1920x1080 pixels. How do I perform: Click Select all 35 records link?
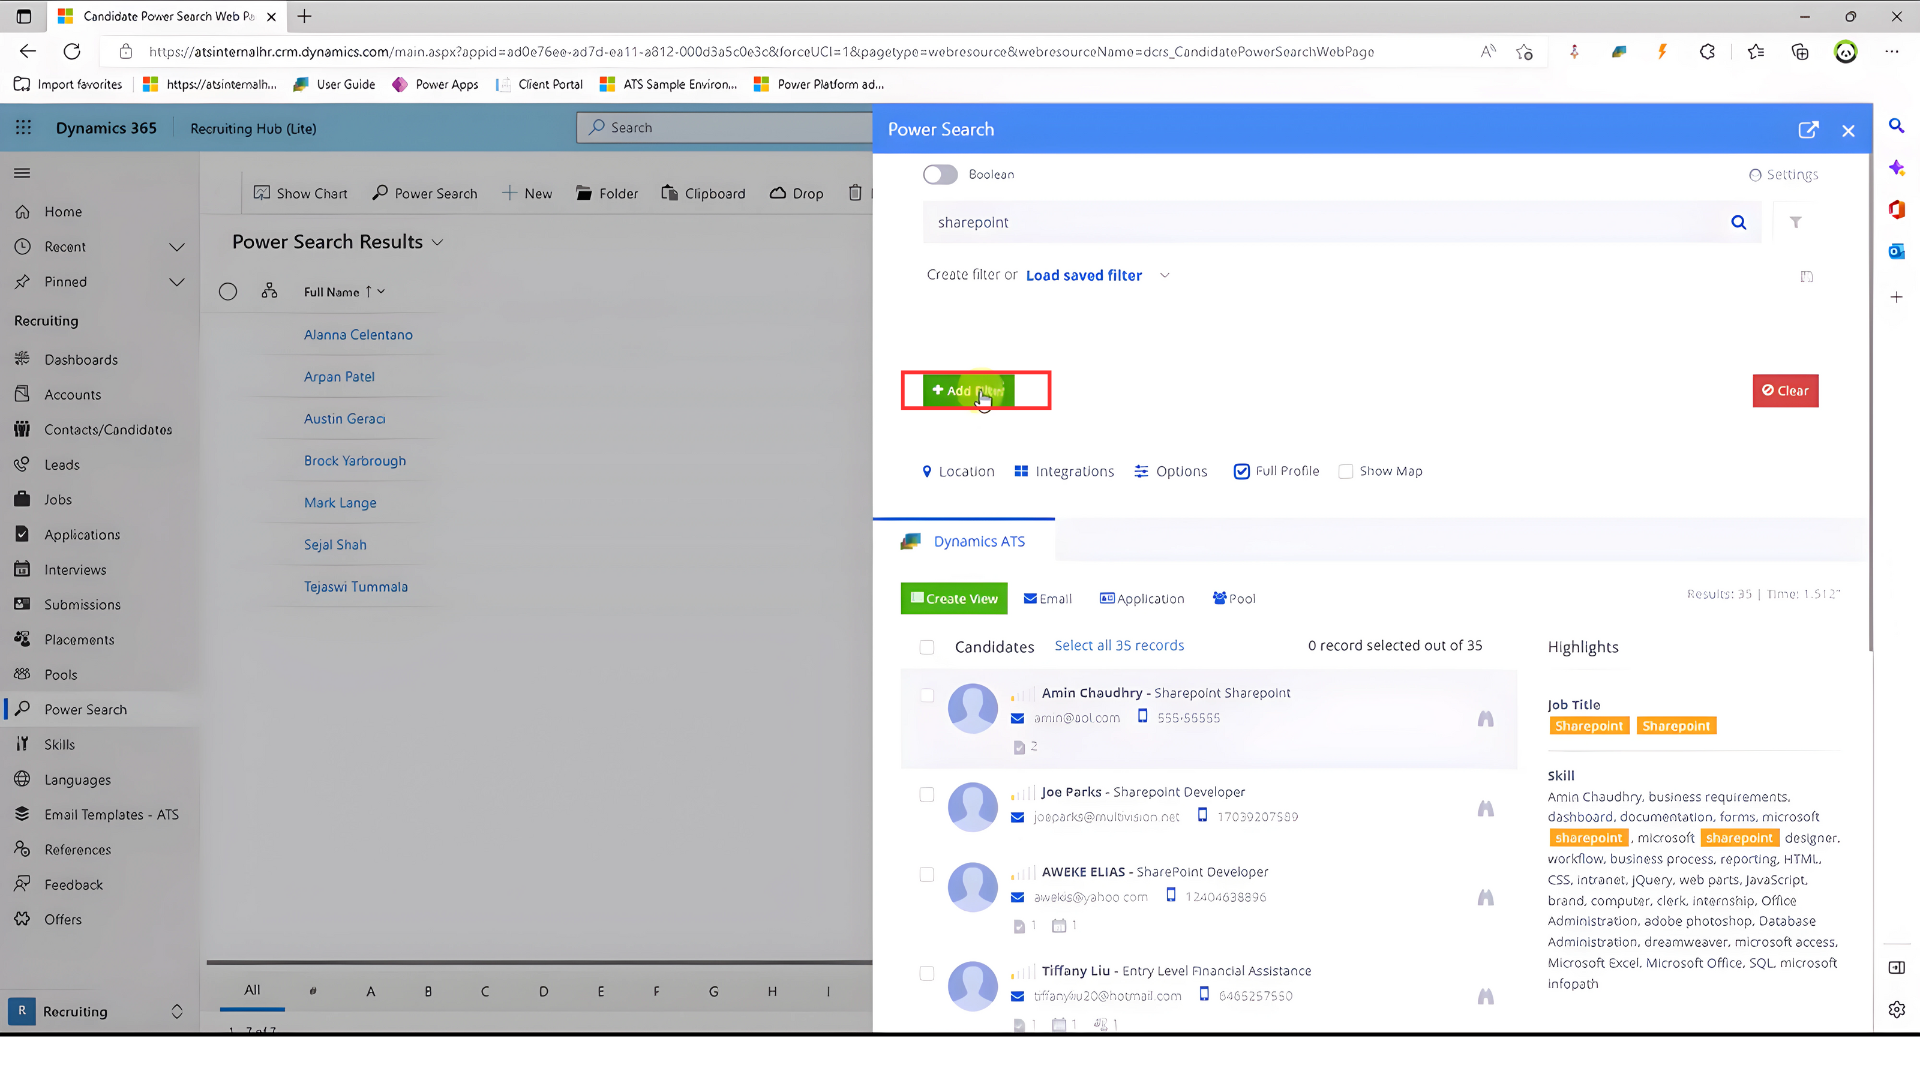click(1119, 646)
